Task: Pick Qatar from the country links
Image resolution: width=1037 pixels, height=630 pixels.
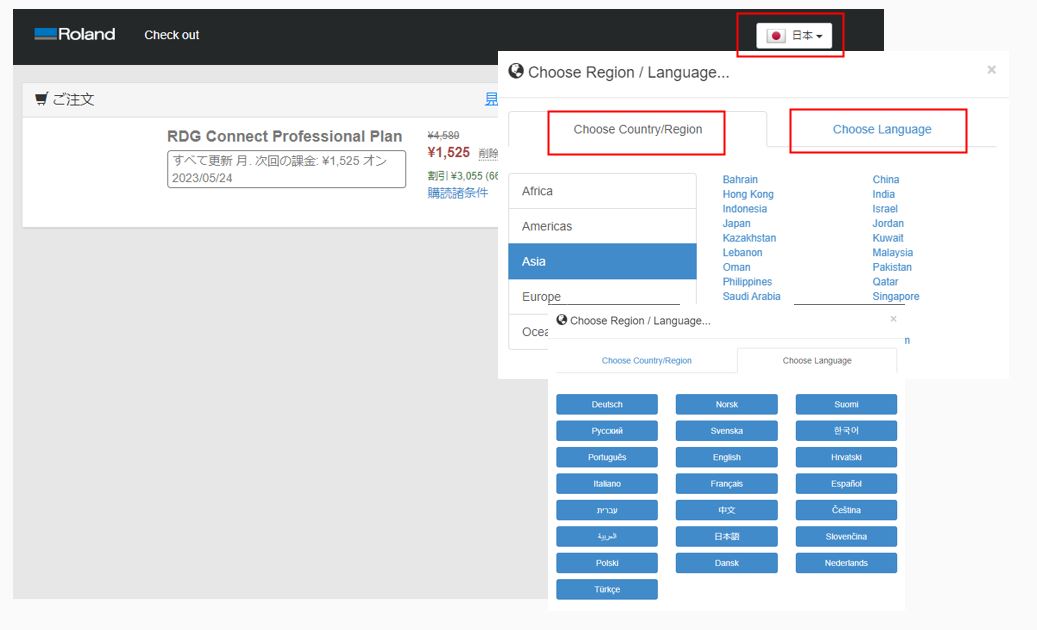Action: pos(885,282)
